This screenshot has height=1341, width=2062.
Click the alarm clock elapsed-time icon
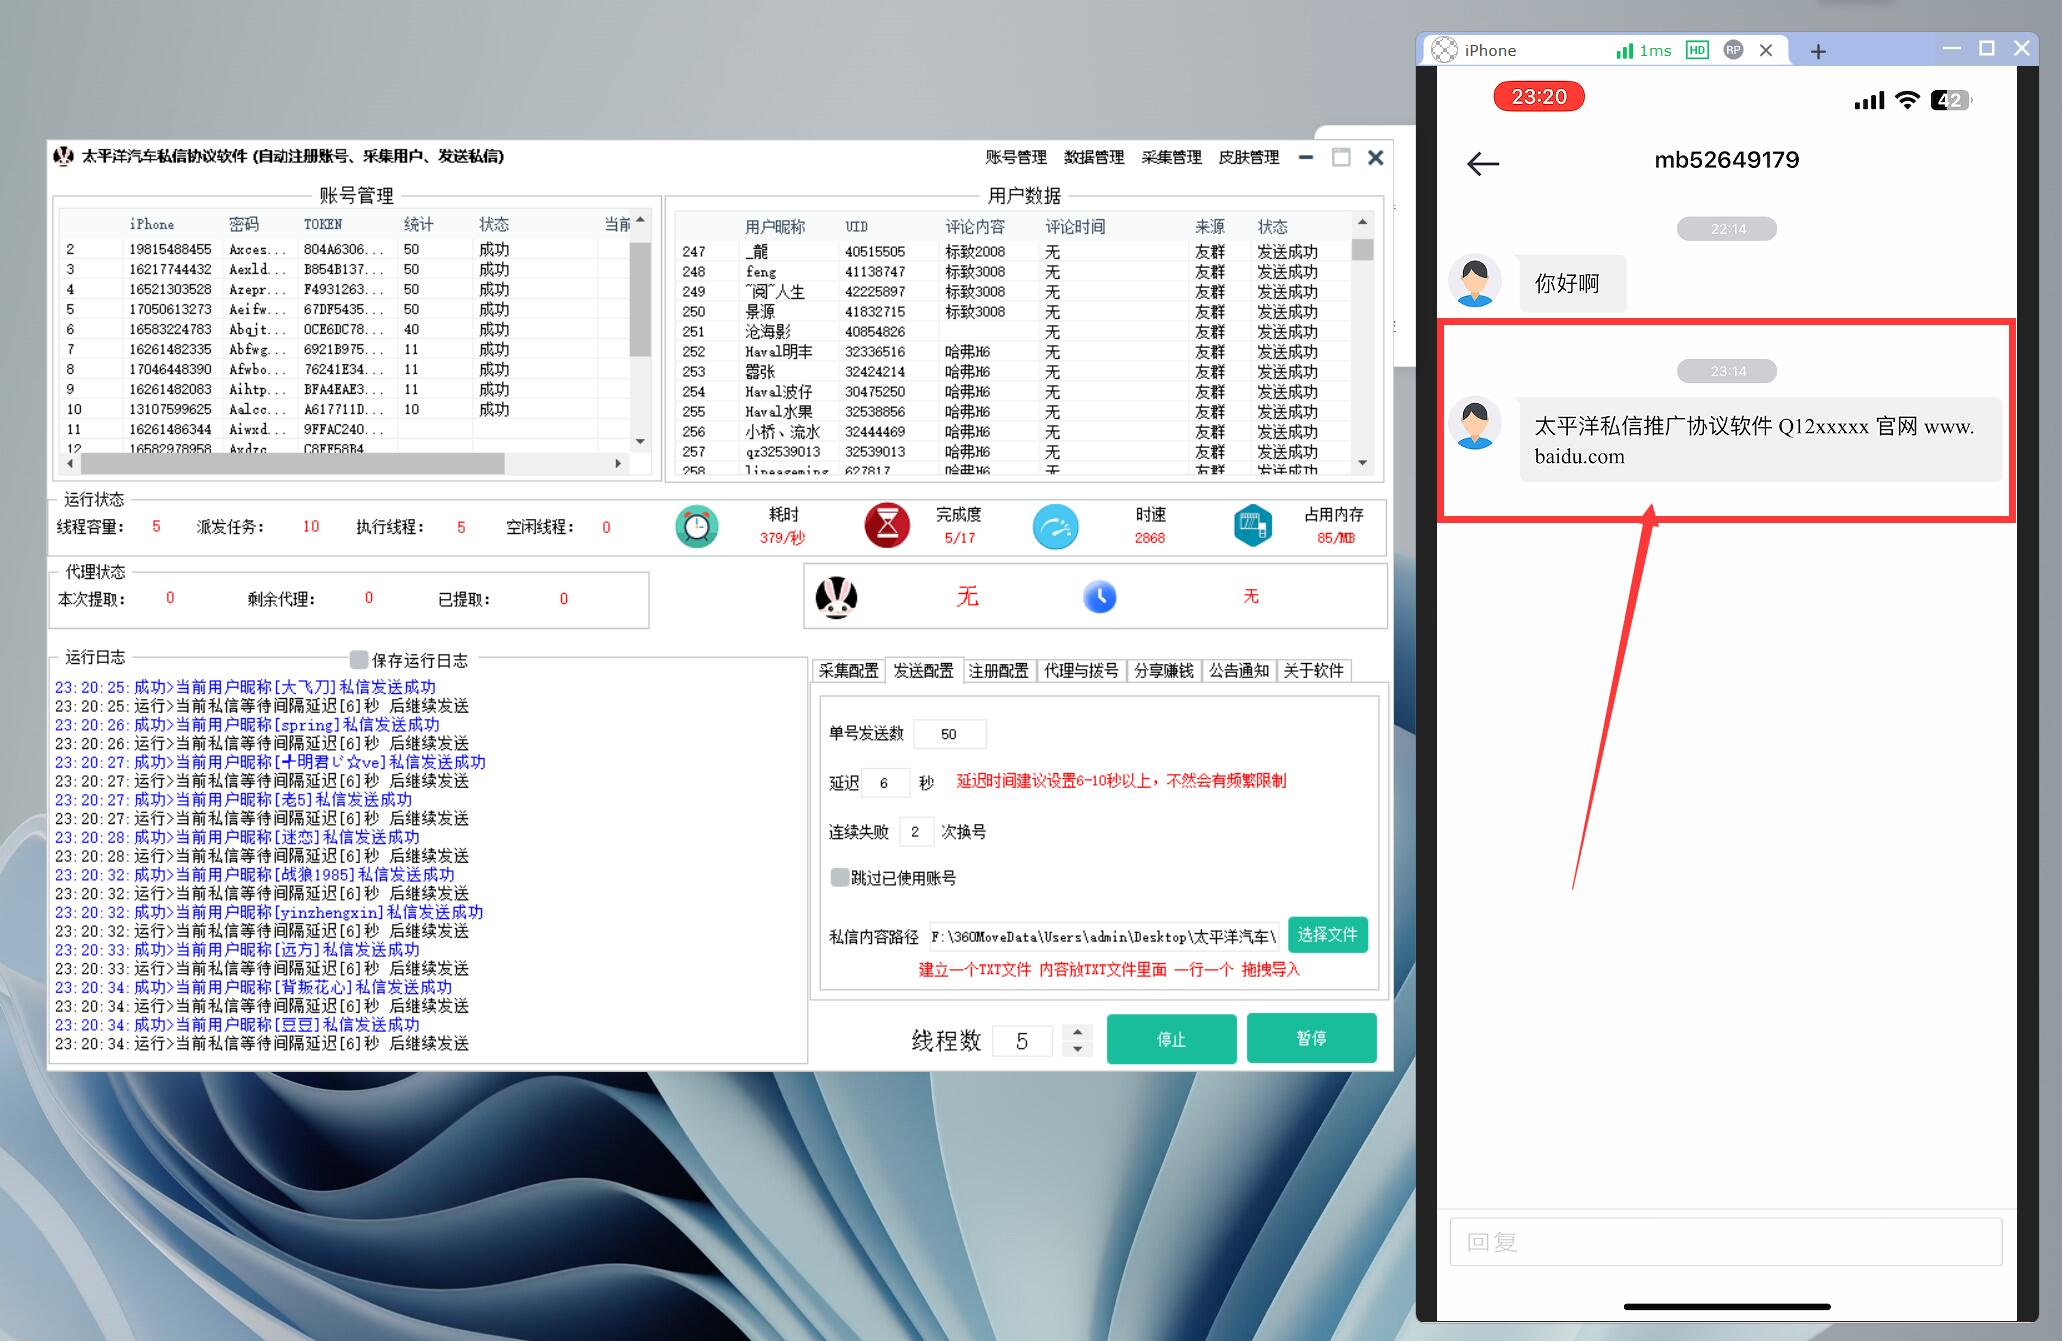point(697,526)
